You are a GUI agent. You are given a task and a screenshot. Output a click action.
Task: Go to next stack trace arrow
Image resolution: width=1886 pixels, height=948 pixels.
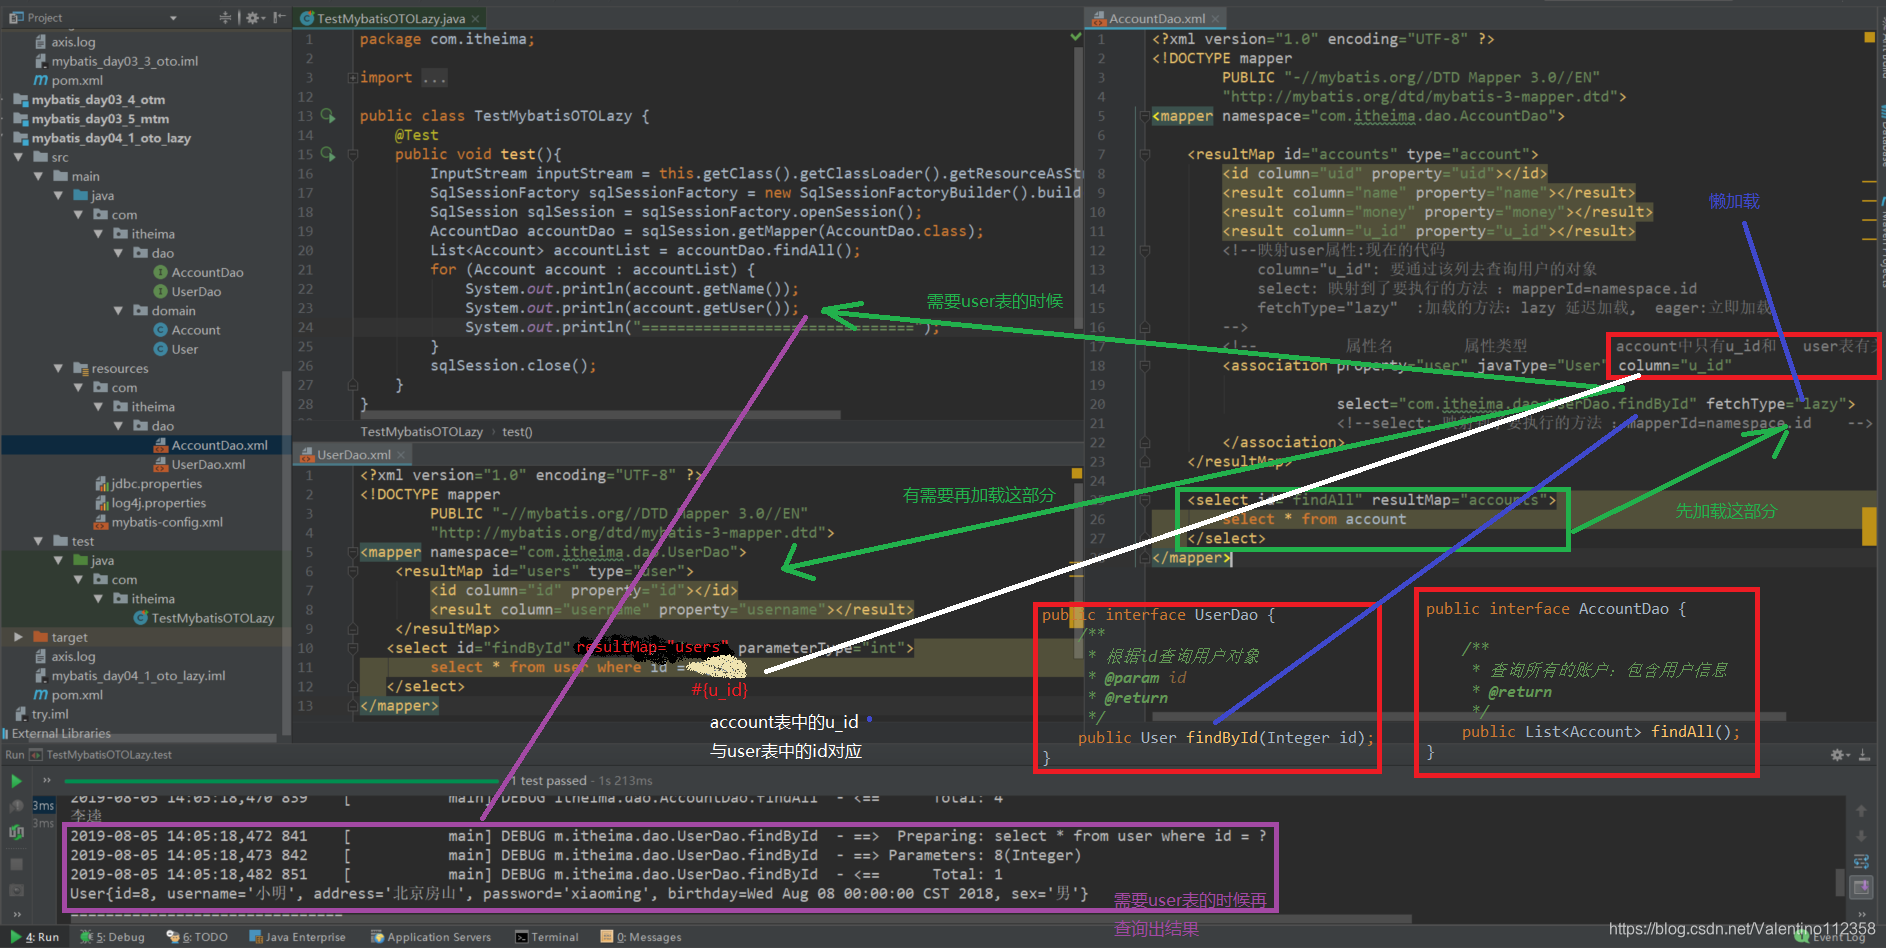[1861, 836]
